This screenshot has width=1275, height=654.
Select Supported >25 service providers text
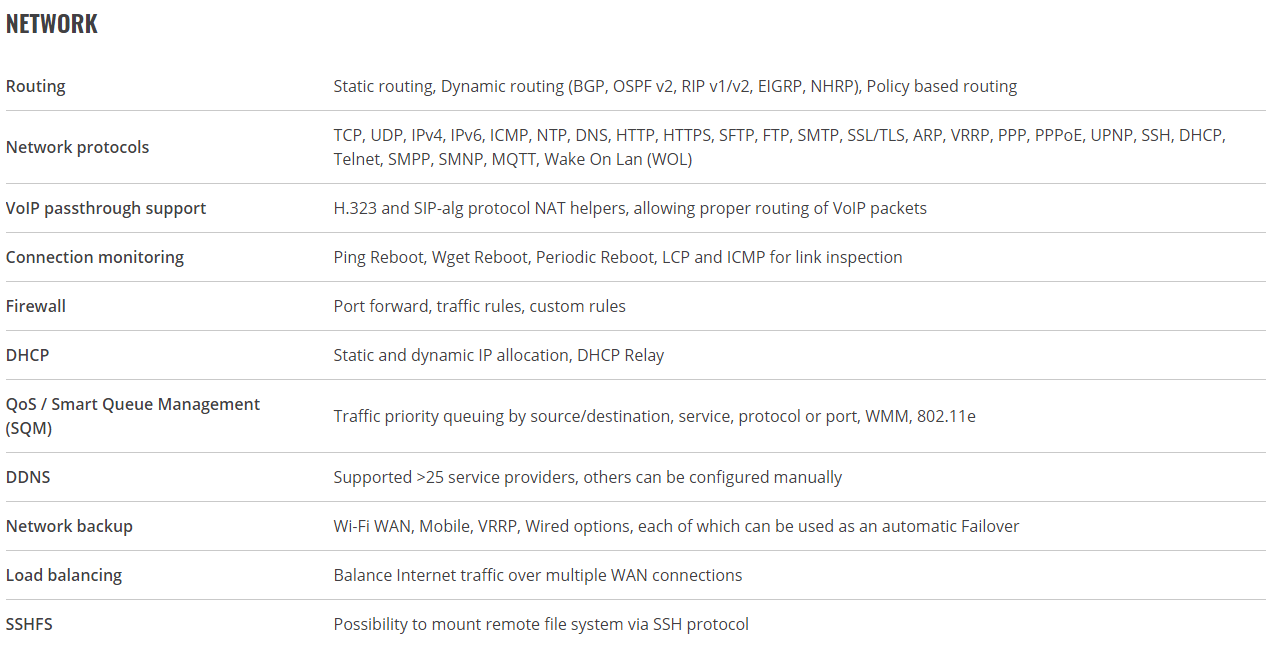588,477
